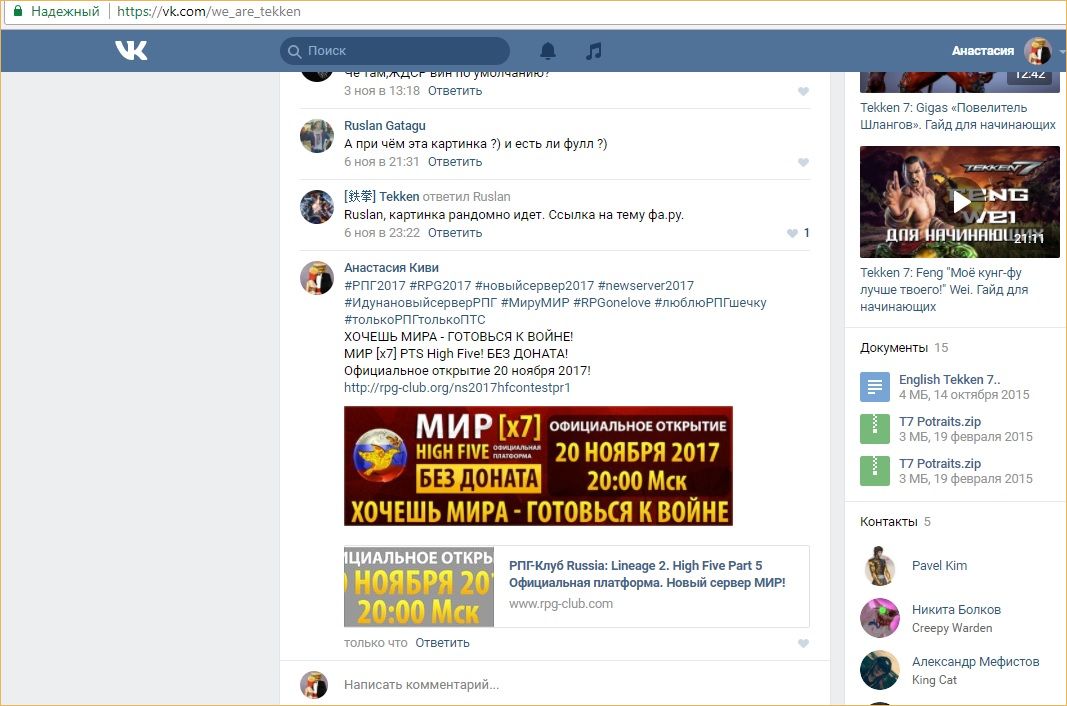Viewport: 1067px width, 706px height.
Task: Reply to Ruslan Gatagu's comment
Action: coord(455,161)
